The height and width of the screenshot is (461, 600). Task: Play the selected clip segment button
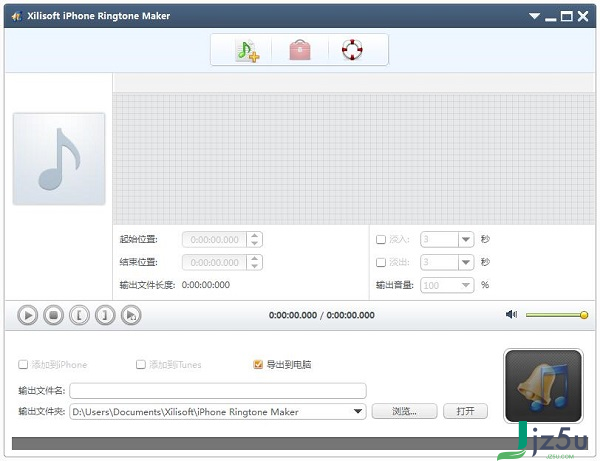point(131,315)
